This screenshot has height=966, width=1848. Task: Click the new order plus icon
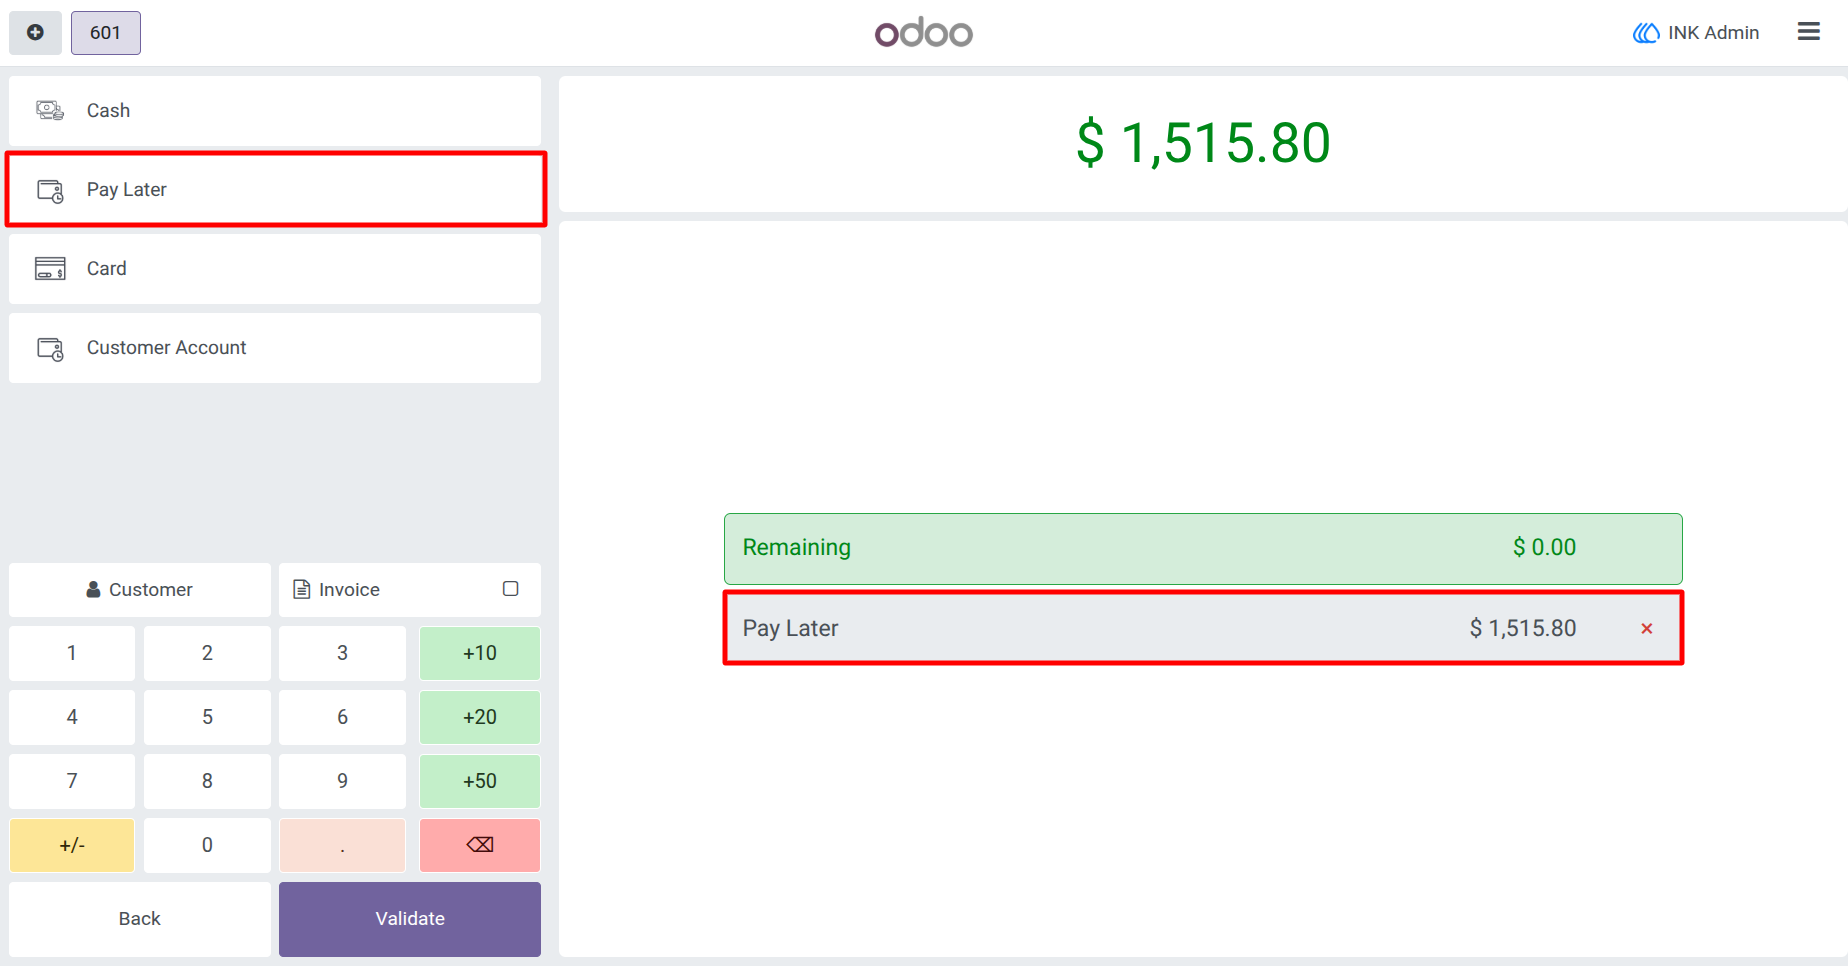coord(35,33)
